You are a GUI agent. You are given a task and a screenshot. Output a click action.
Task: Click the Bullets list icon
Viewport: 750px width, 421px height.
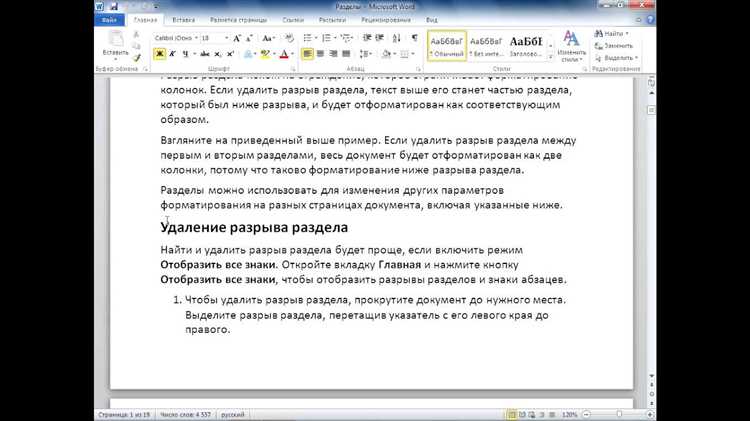pyautogui.click(x=308, y=38)
